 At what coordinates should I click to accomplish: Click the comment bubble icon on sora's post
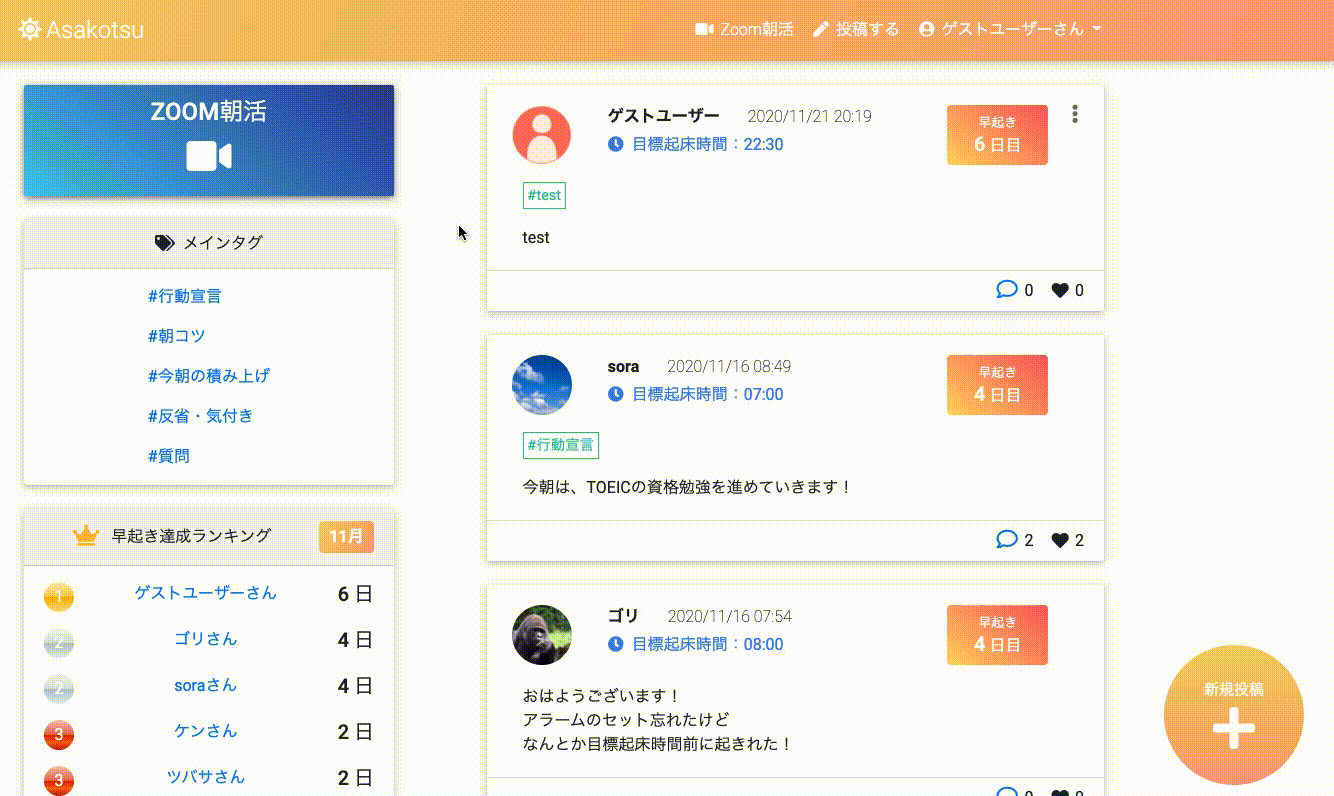tap(1007, 539)
